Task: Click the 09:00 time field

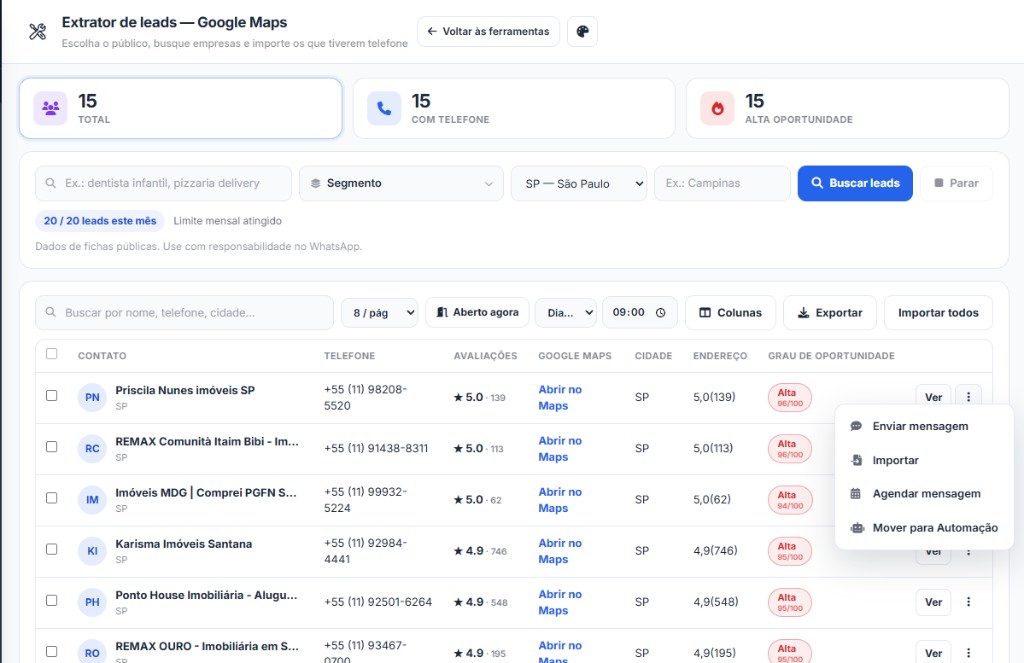Action: tap(639, 313)
